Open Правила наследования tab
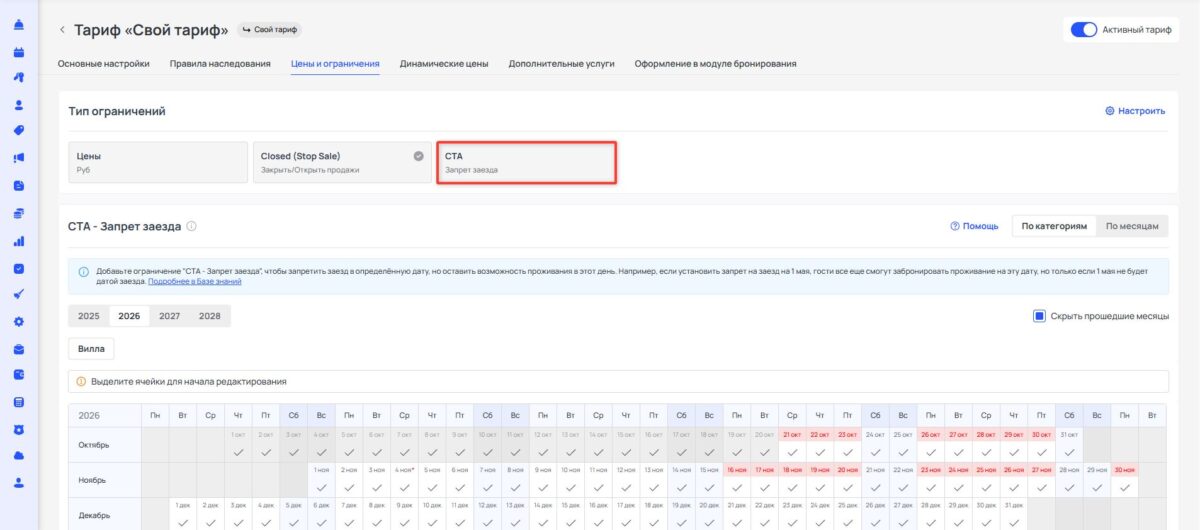 point(220,64)
